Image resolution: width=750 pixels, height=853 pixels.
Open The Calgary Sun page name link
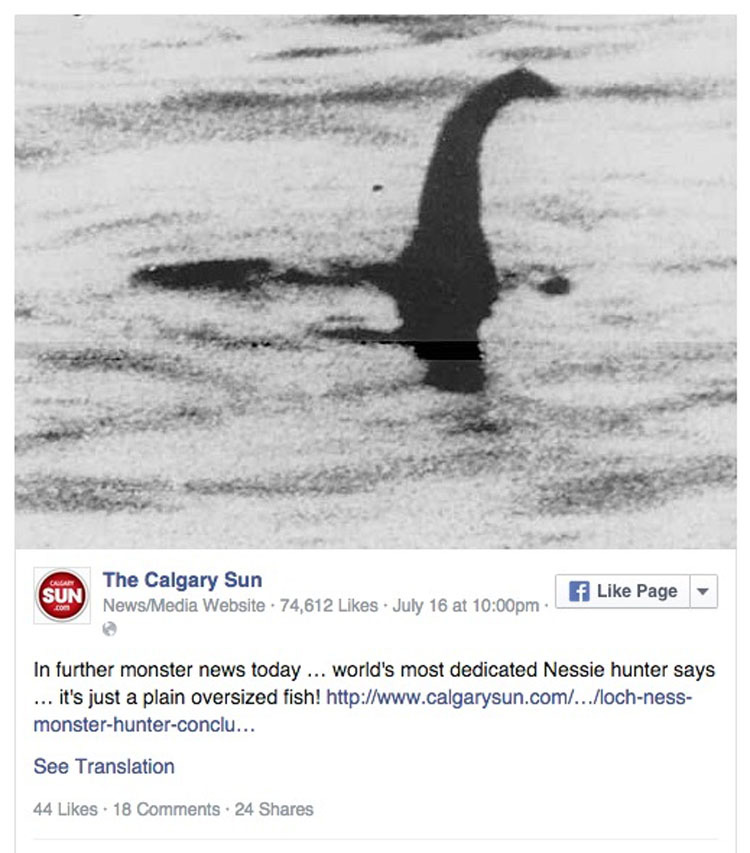[182, 580]
